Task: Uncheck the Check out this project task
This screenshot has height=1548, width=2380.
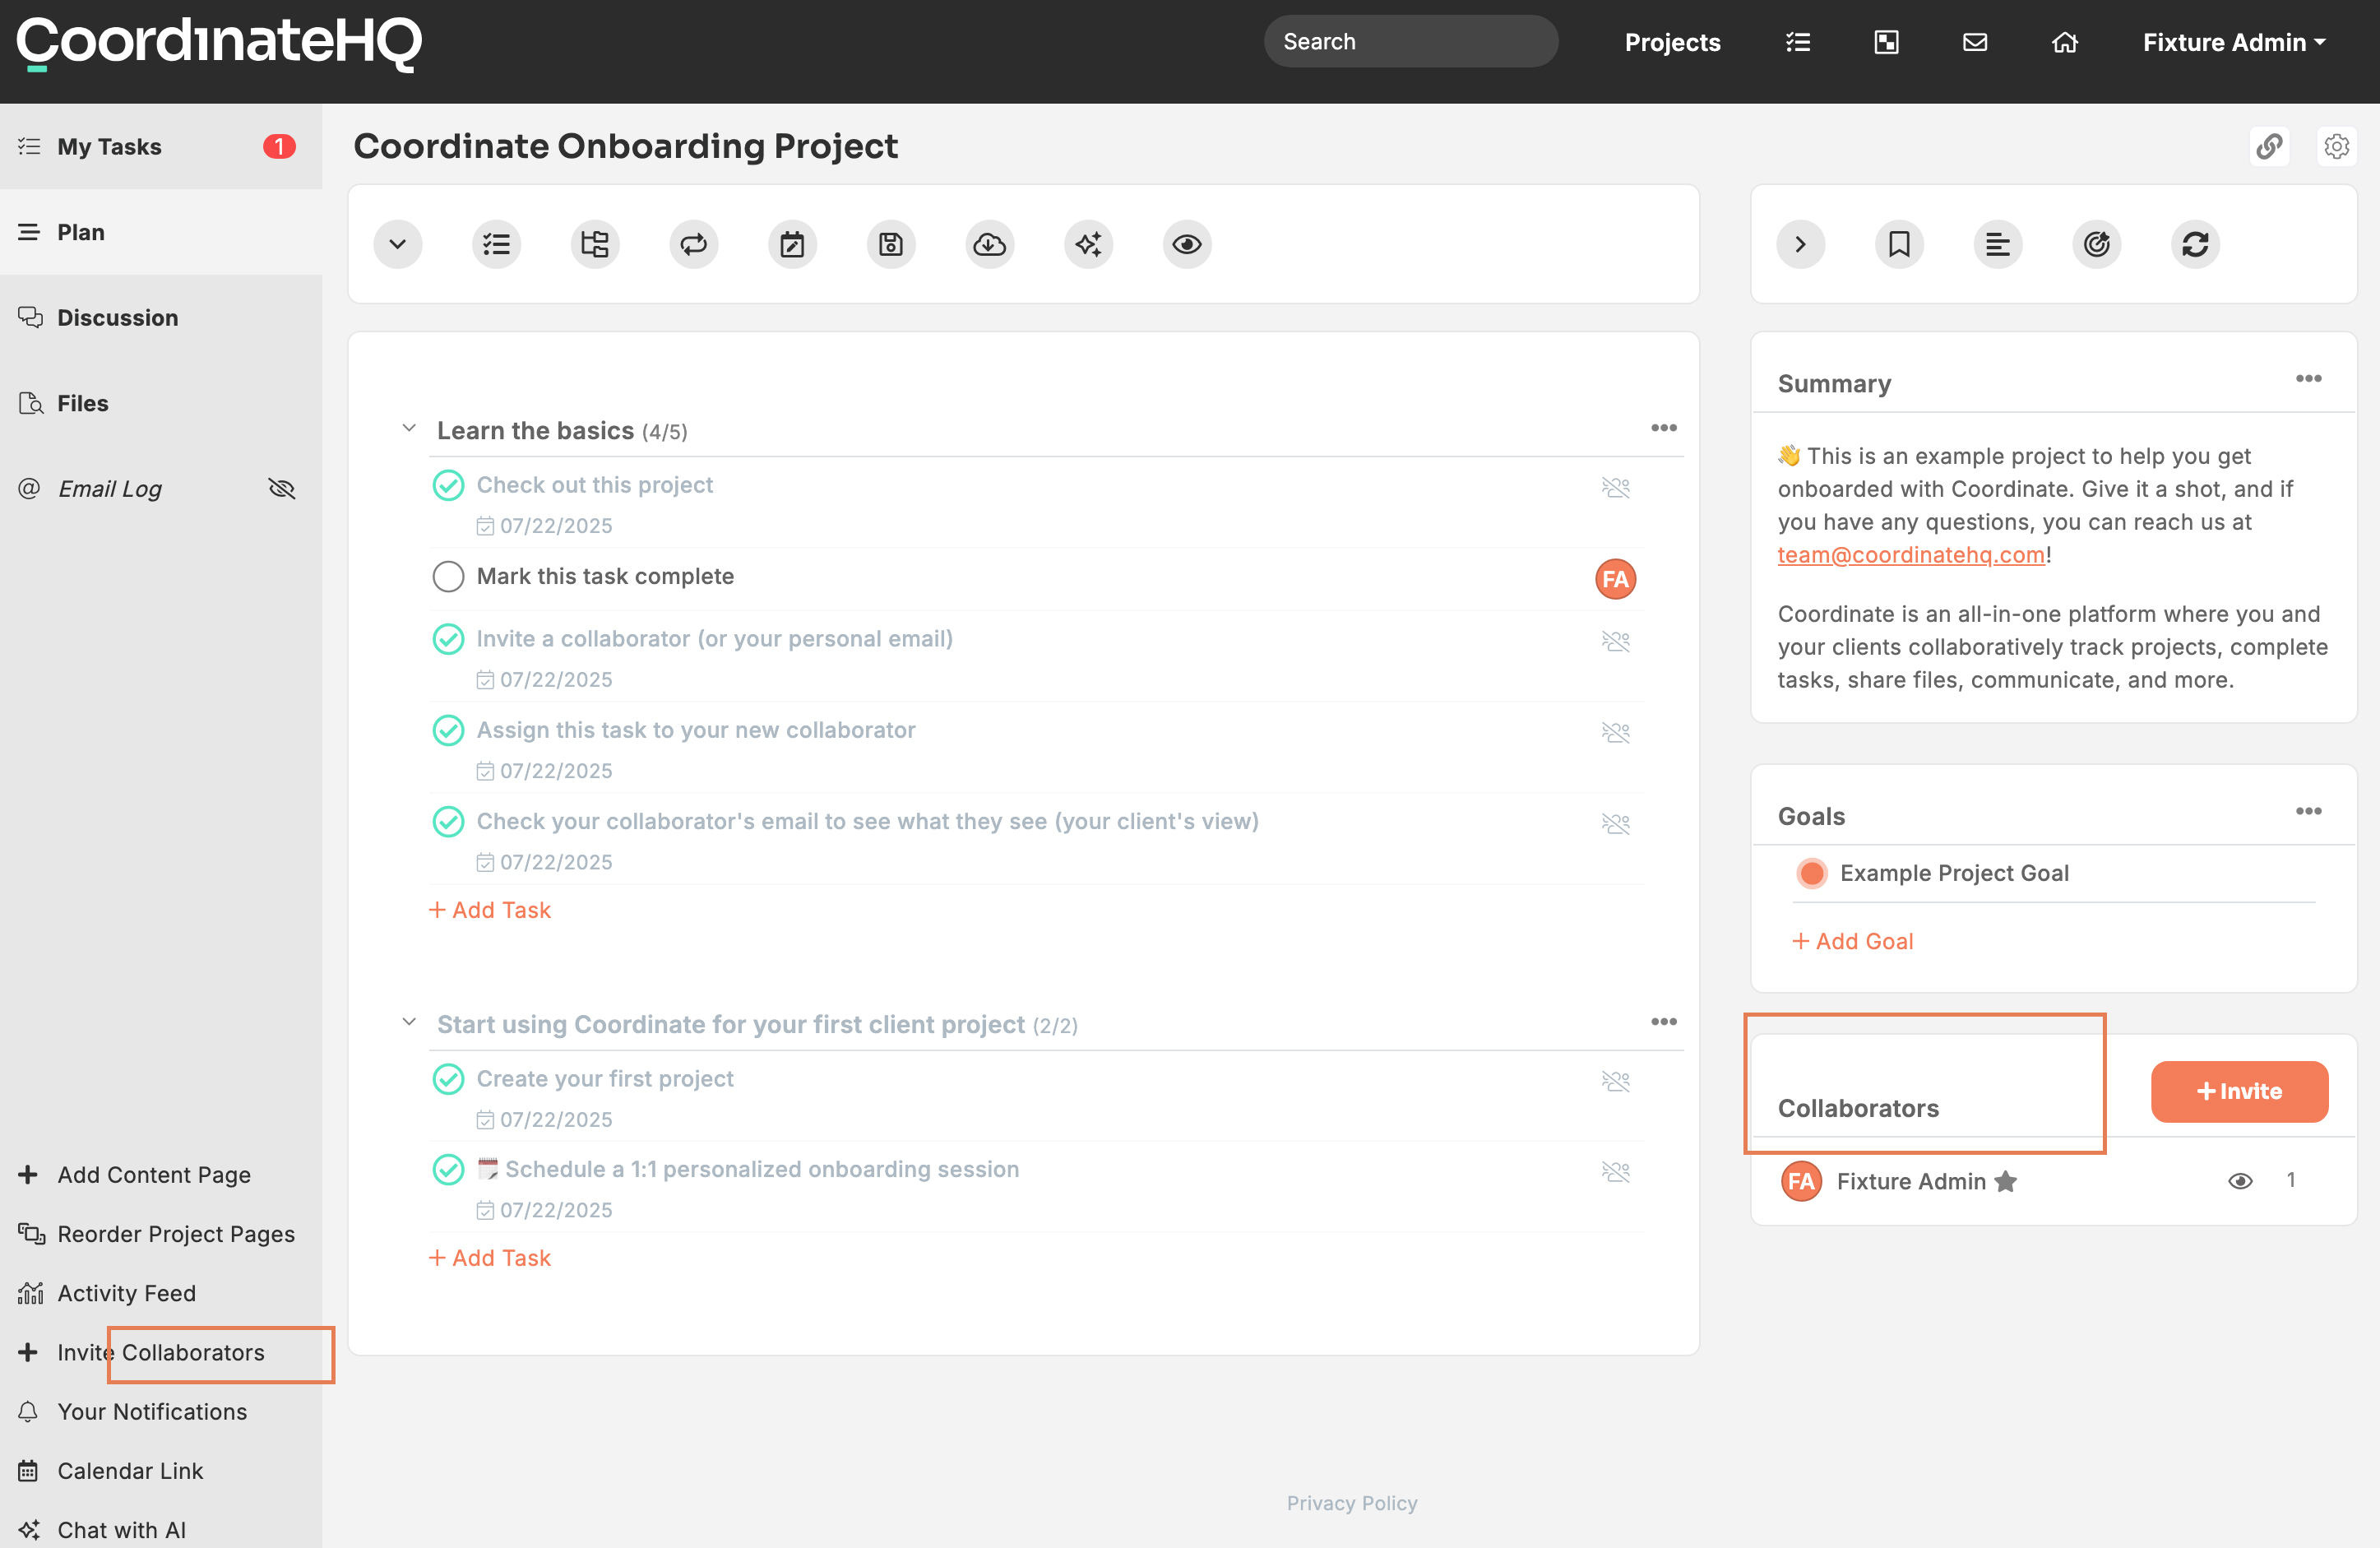Action: coord(448,485)
